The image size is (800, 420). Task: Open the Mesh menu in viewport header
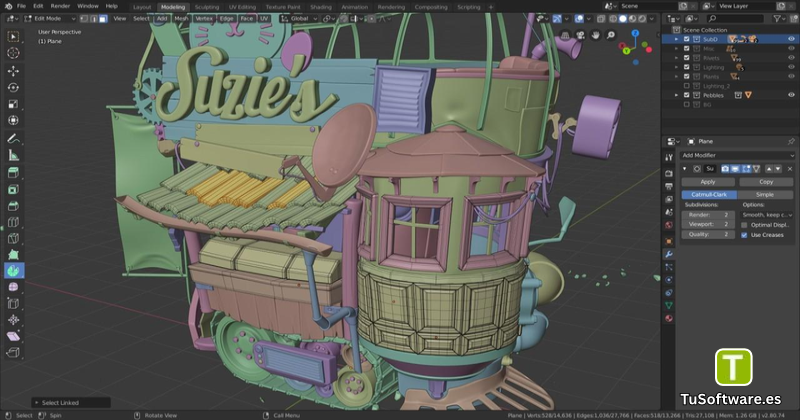tap(181, 18)
